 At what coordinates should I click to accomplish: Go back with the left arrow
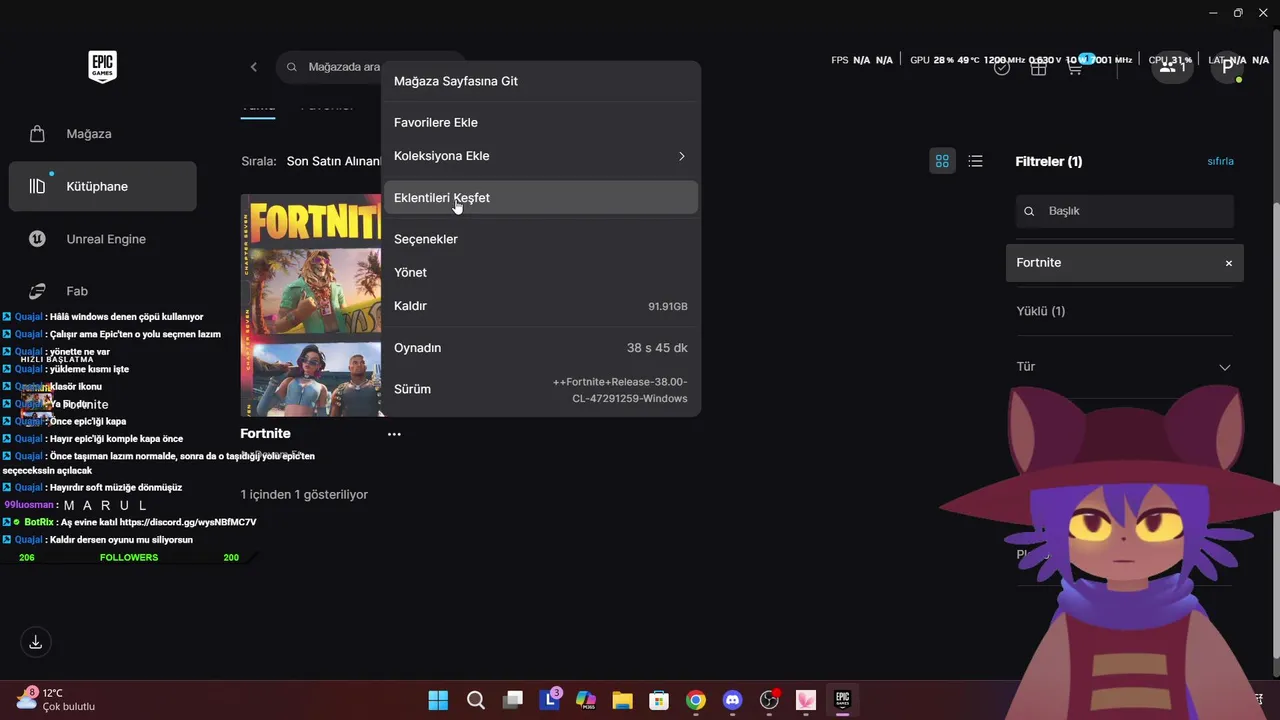click(254, 67)
